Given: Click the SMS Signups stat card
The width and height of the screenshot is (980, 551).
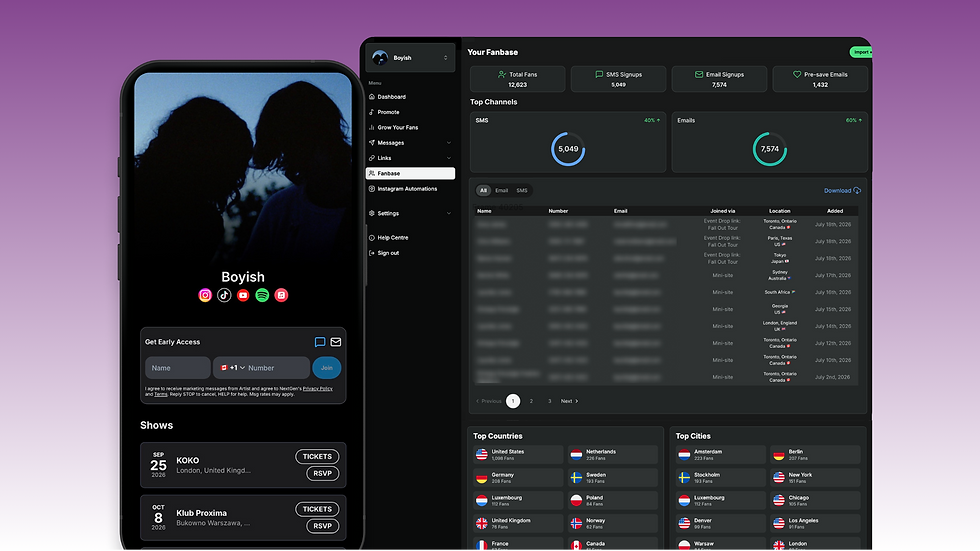Looking at the screenshot, I should [618, 79].
